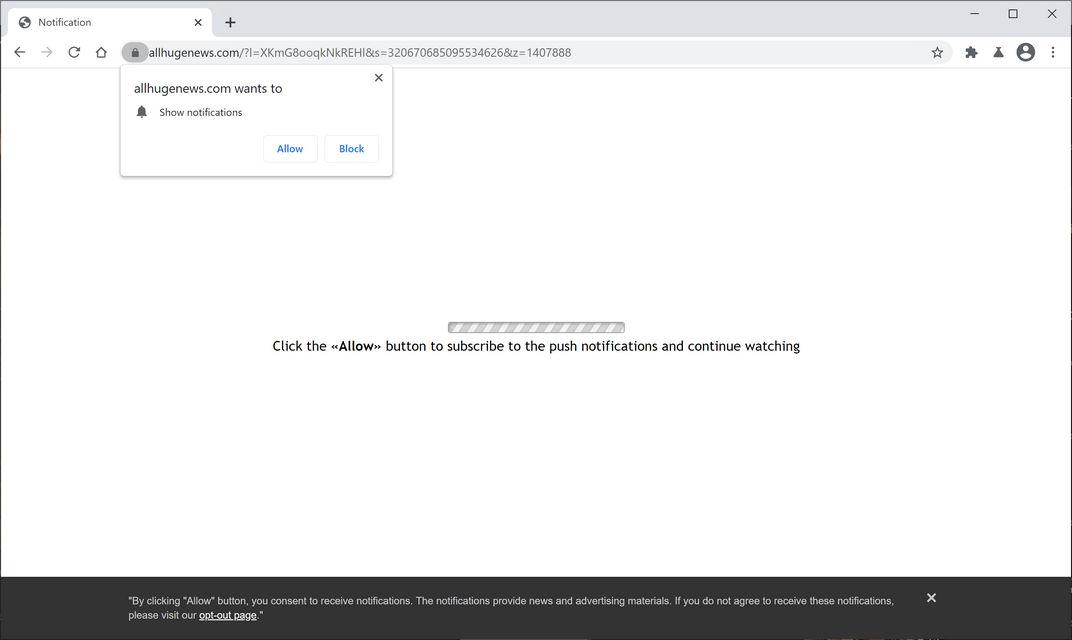Open the extensions puzzle-piece icon
Screen dimensions: 1072x640
point(970,52)
